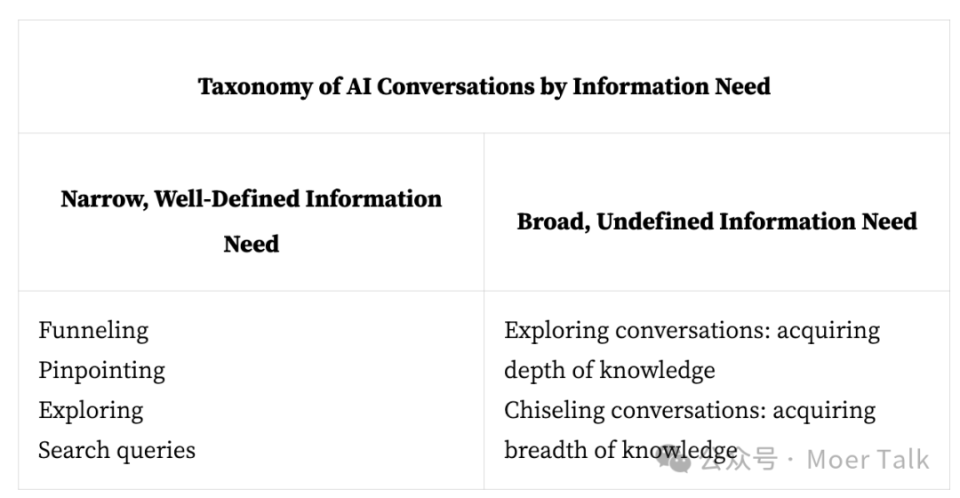
Task: Click the Exploring conversations line
Action: click(691, 330)
